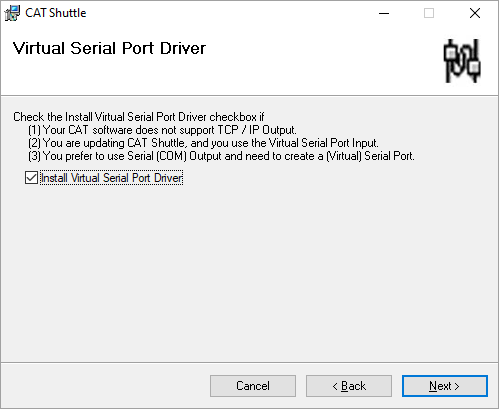Screen dimensions: 499x409
Task: Click the 'CAT Shuttle' window title text
Action: [56, 13]
